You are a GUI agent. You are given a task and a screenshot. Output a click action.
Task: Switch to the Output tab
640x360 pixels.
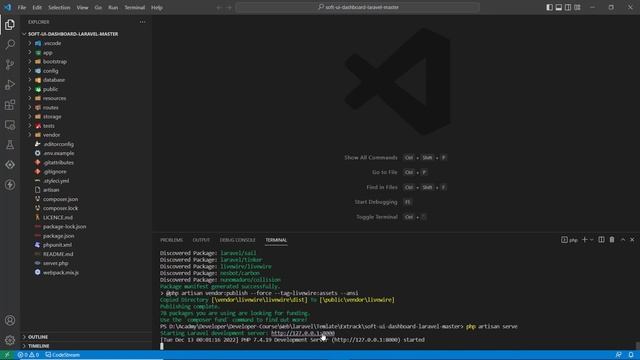coord(201,240)
